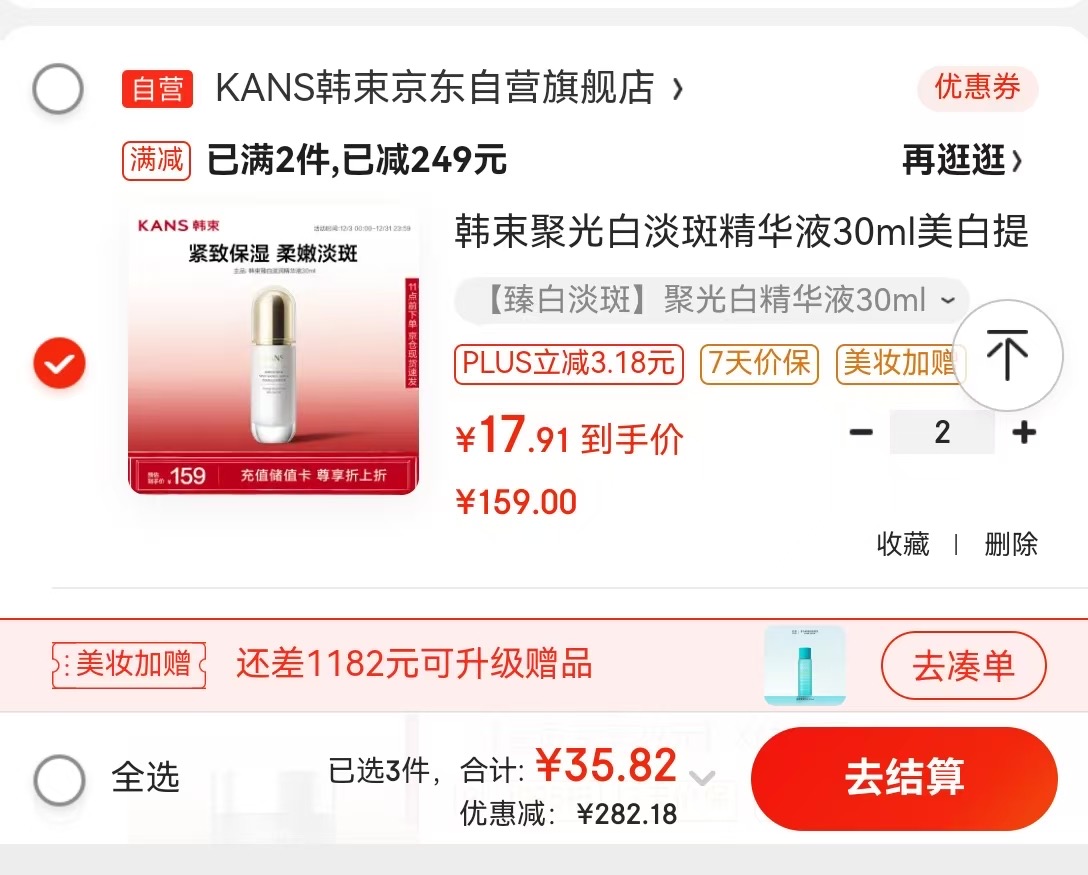Tap the 去结算 checkout button

904,778
